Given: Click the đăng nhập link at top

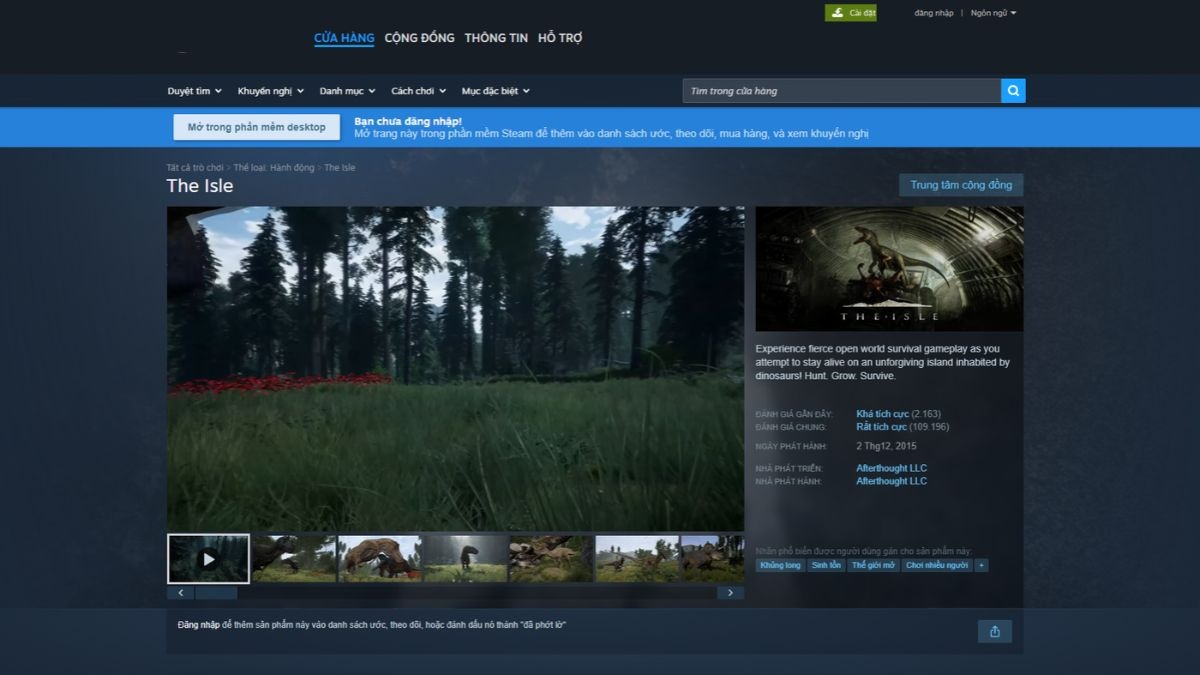Looking at the screenshot, I should 934,13.
